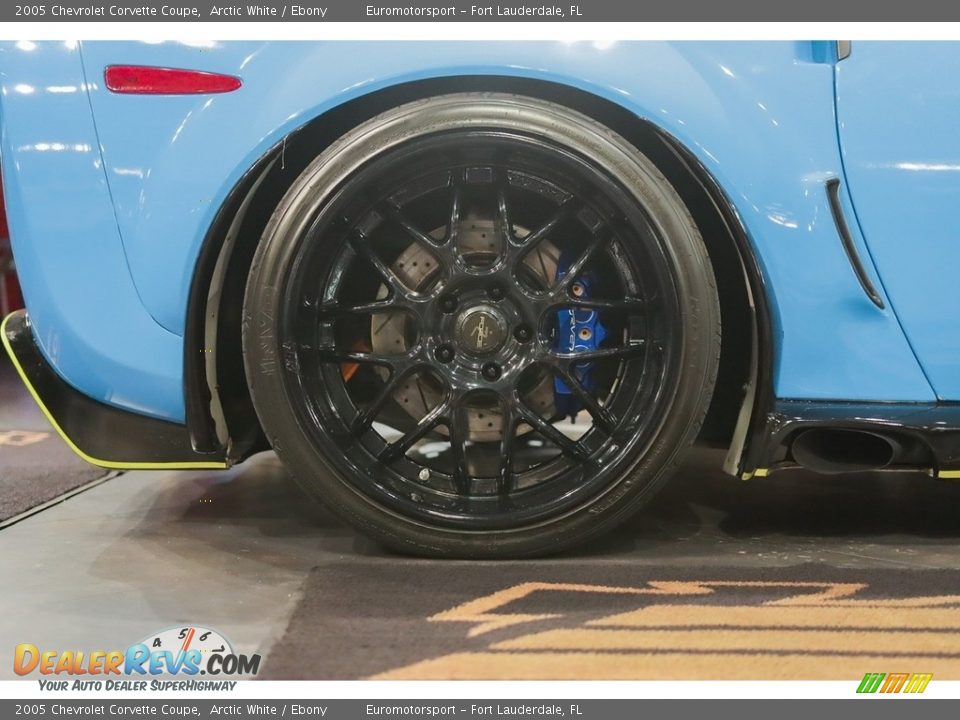Click the speedometer graphic in DealerRevs logo

pos(190,642)
